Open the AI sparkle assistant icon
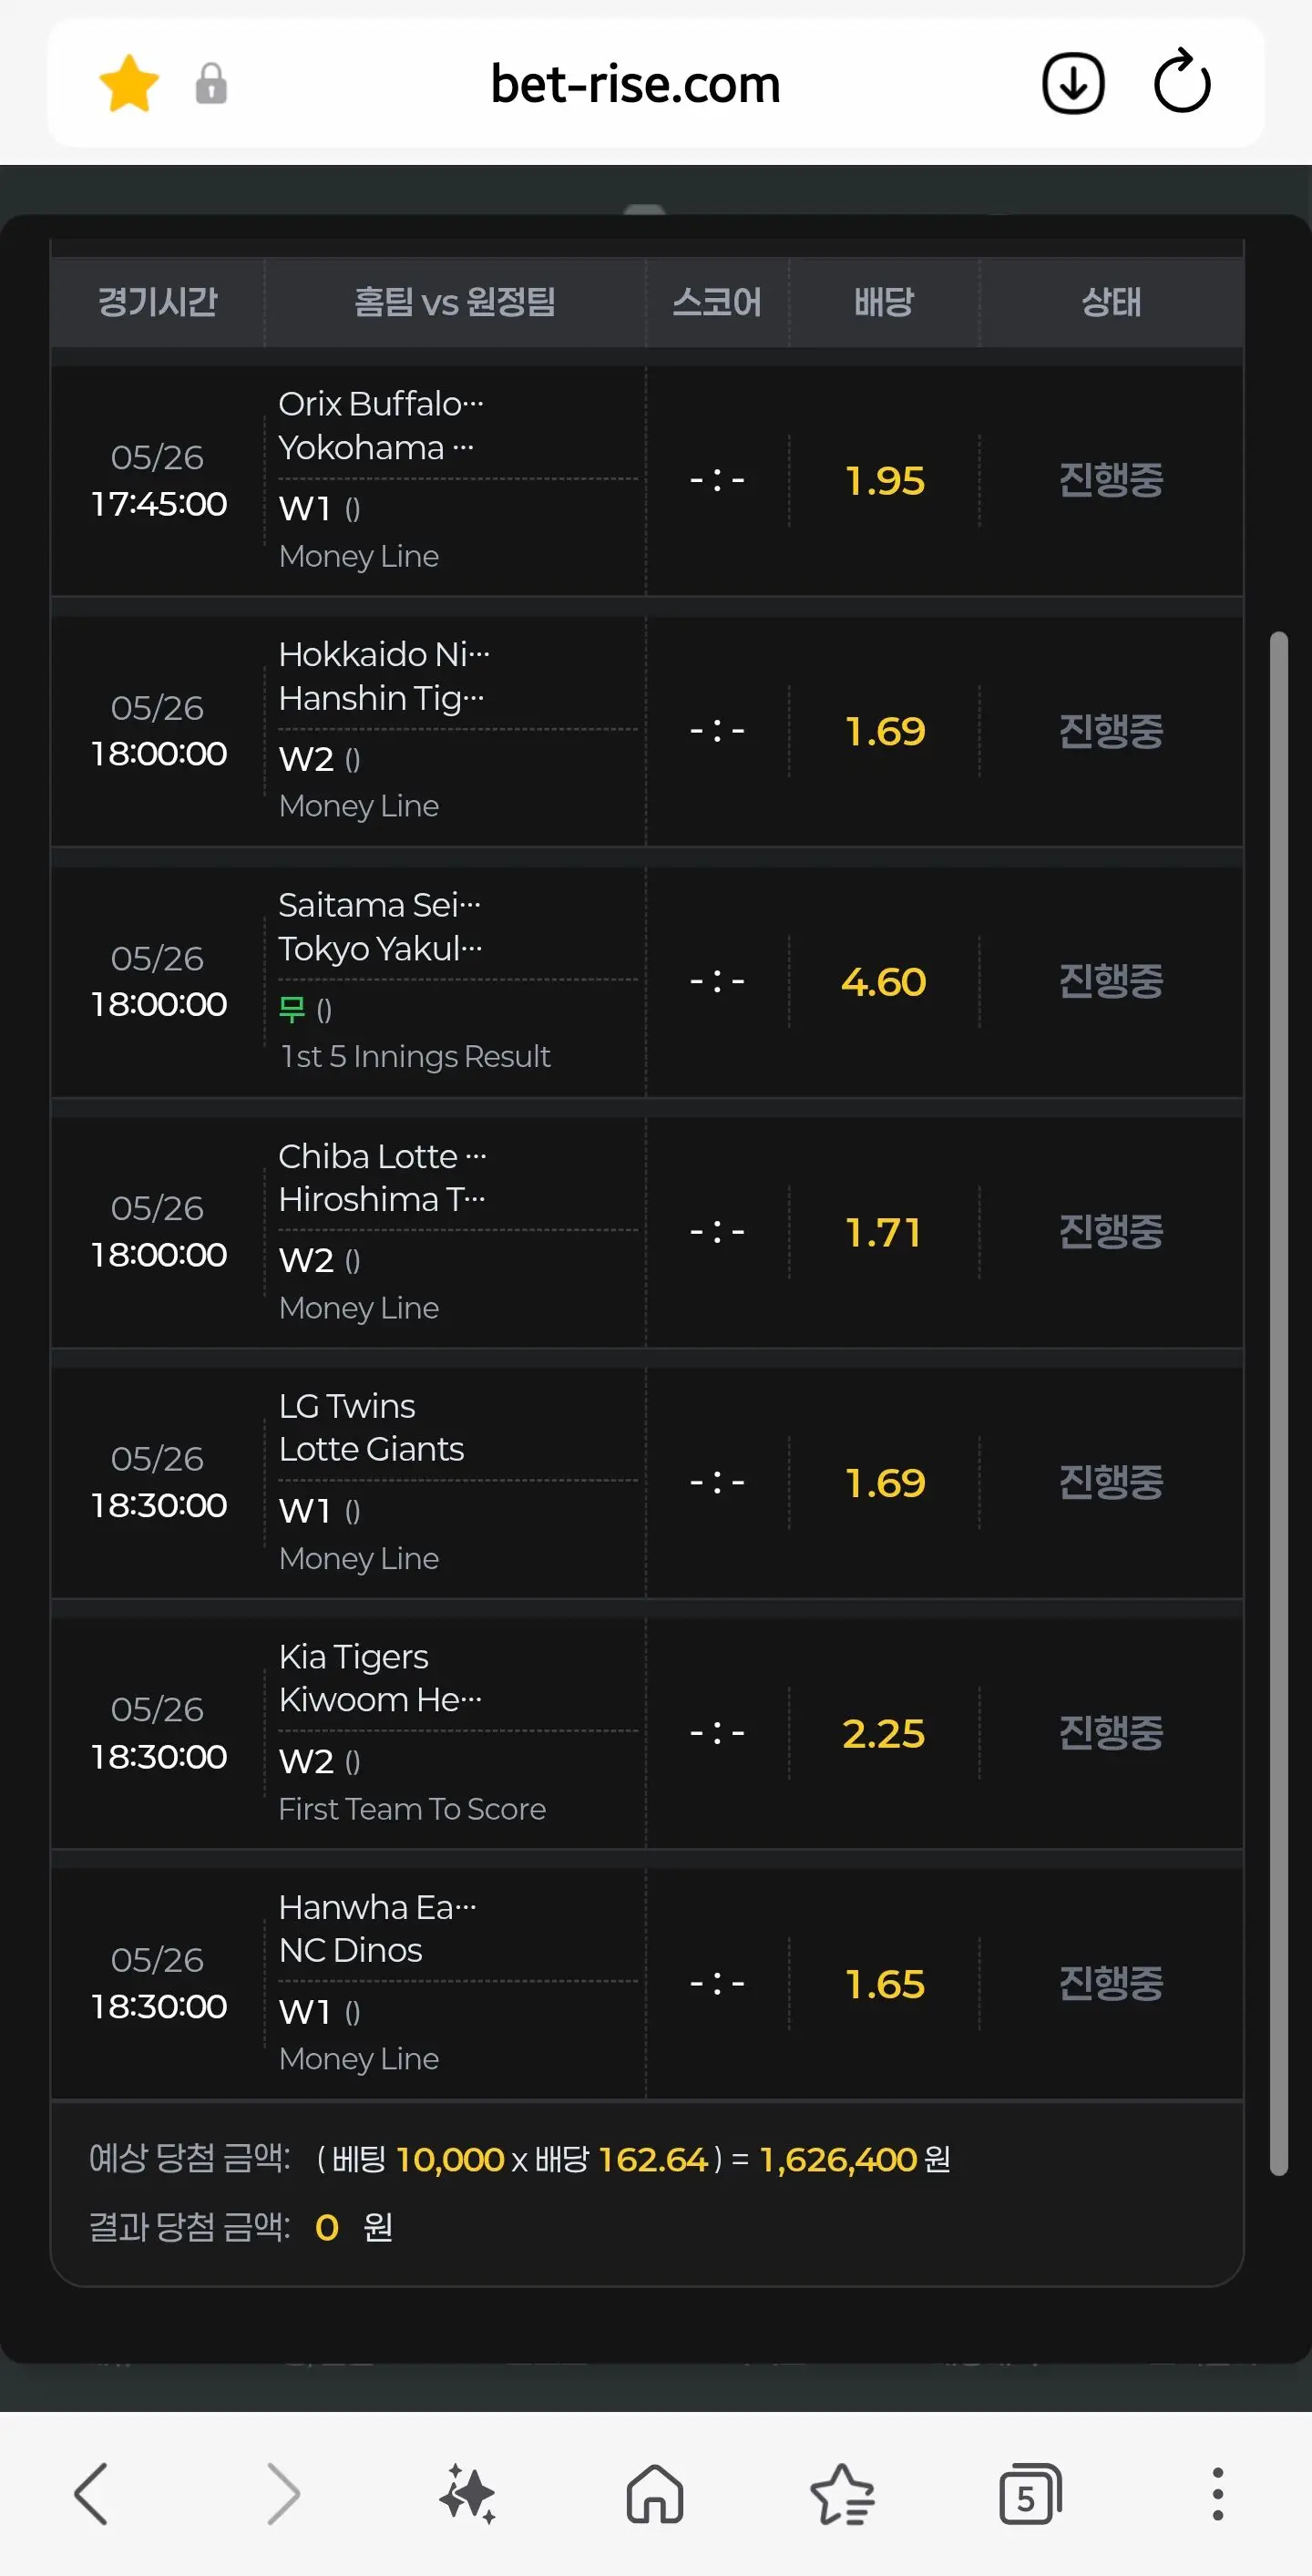This screenshot has height=2576, width=1312. [467, 2494]
